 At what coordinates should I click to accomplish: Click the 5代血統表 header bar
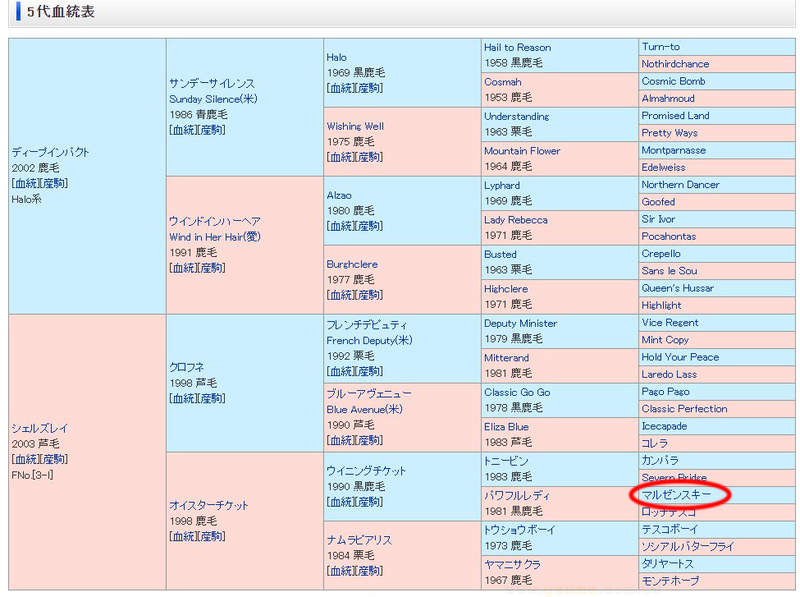(x=60, y=12)
